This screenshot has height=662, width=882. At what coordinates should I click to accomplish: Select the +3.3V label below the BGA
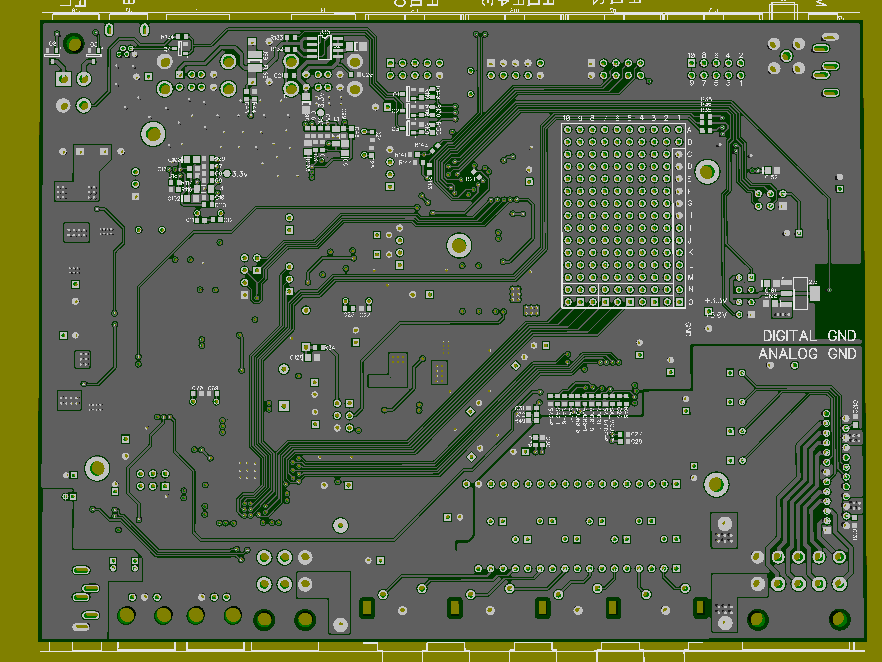tap(714, 300)
